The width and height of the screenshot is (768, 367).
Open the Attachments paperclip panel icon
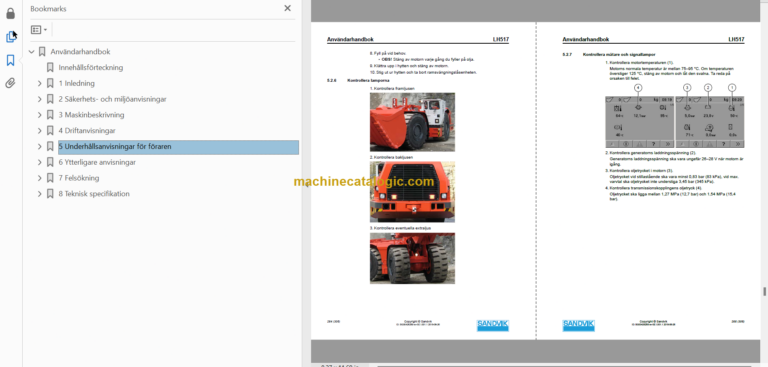10,83
